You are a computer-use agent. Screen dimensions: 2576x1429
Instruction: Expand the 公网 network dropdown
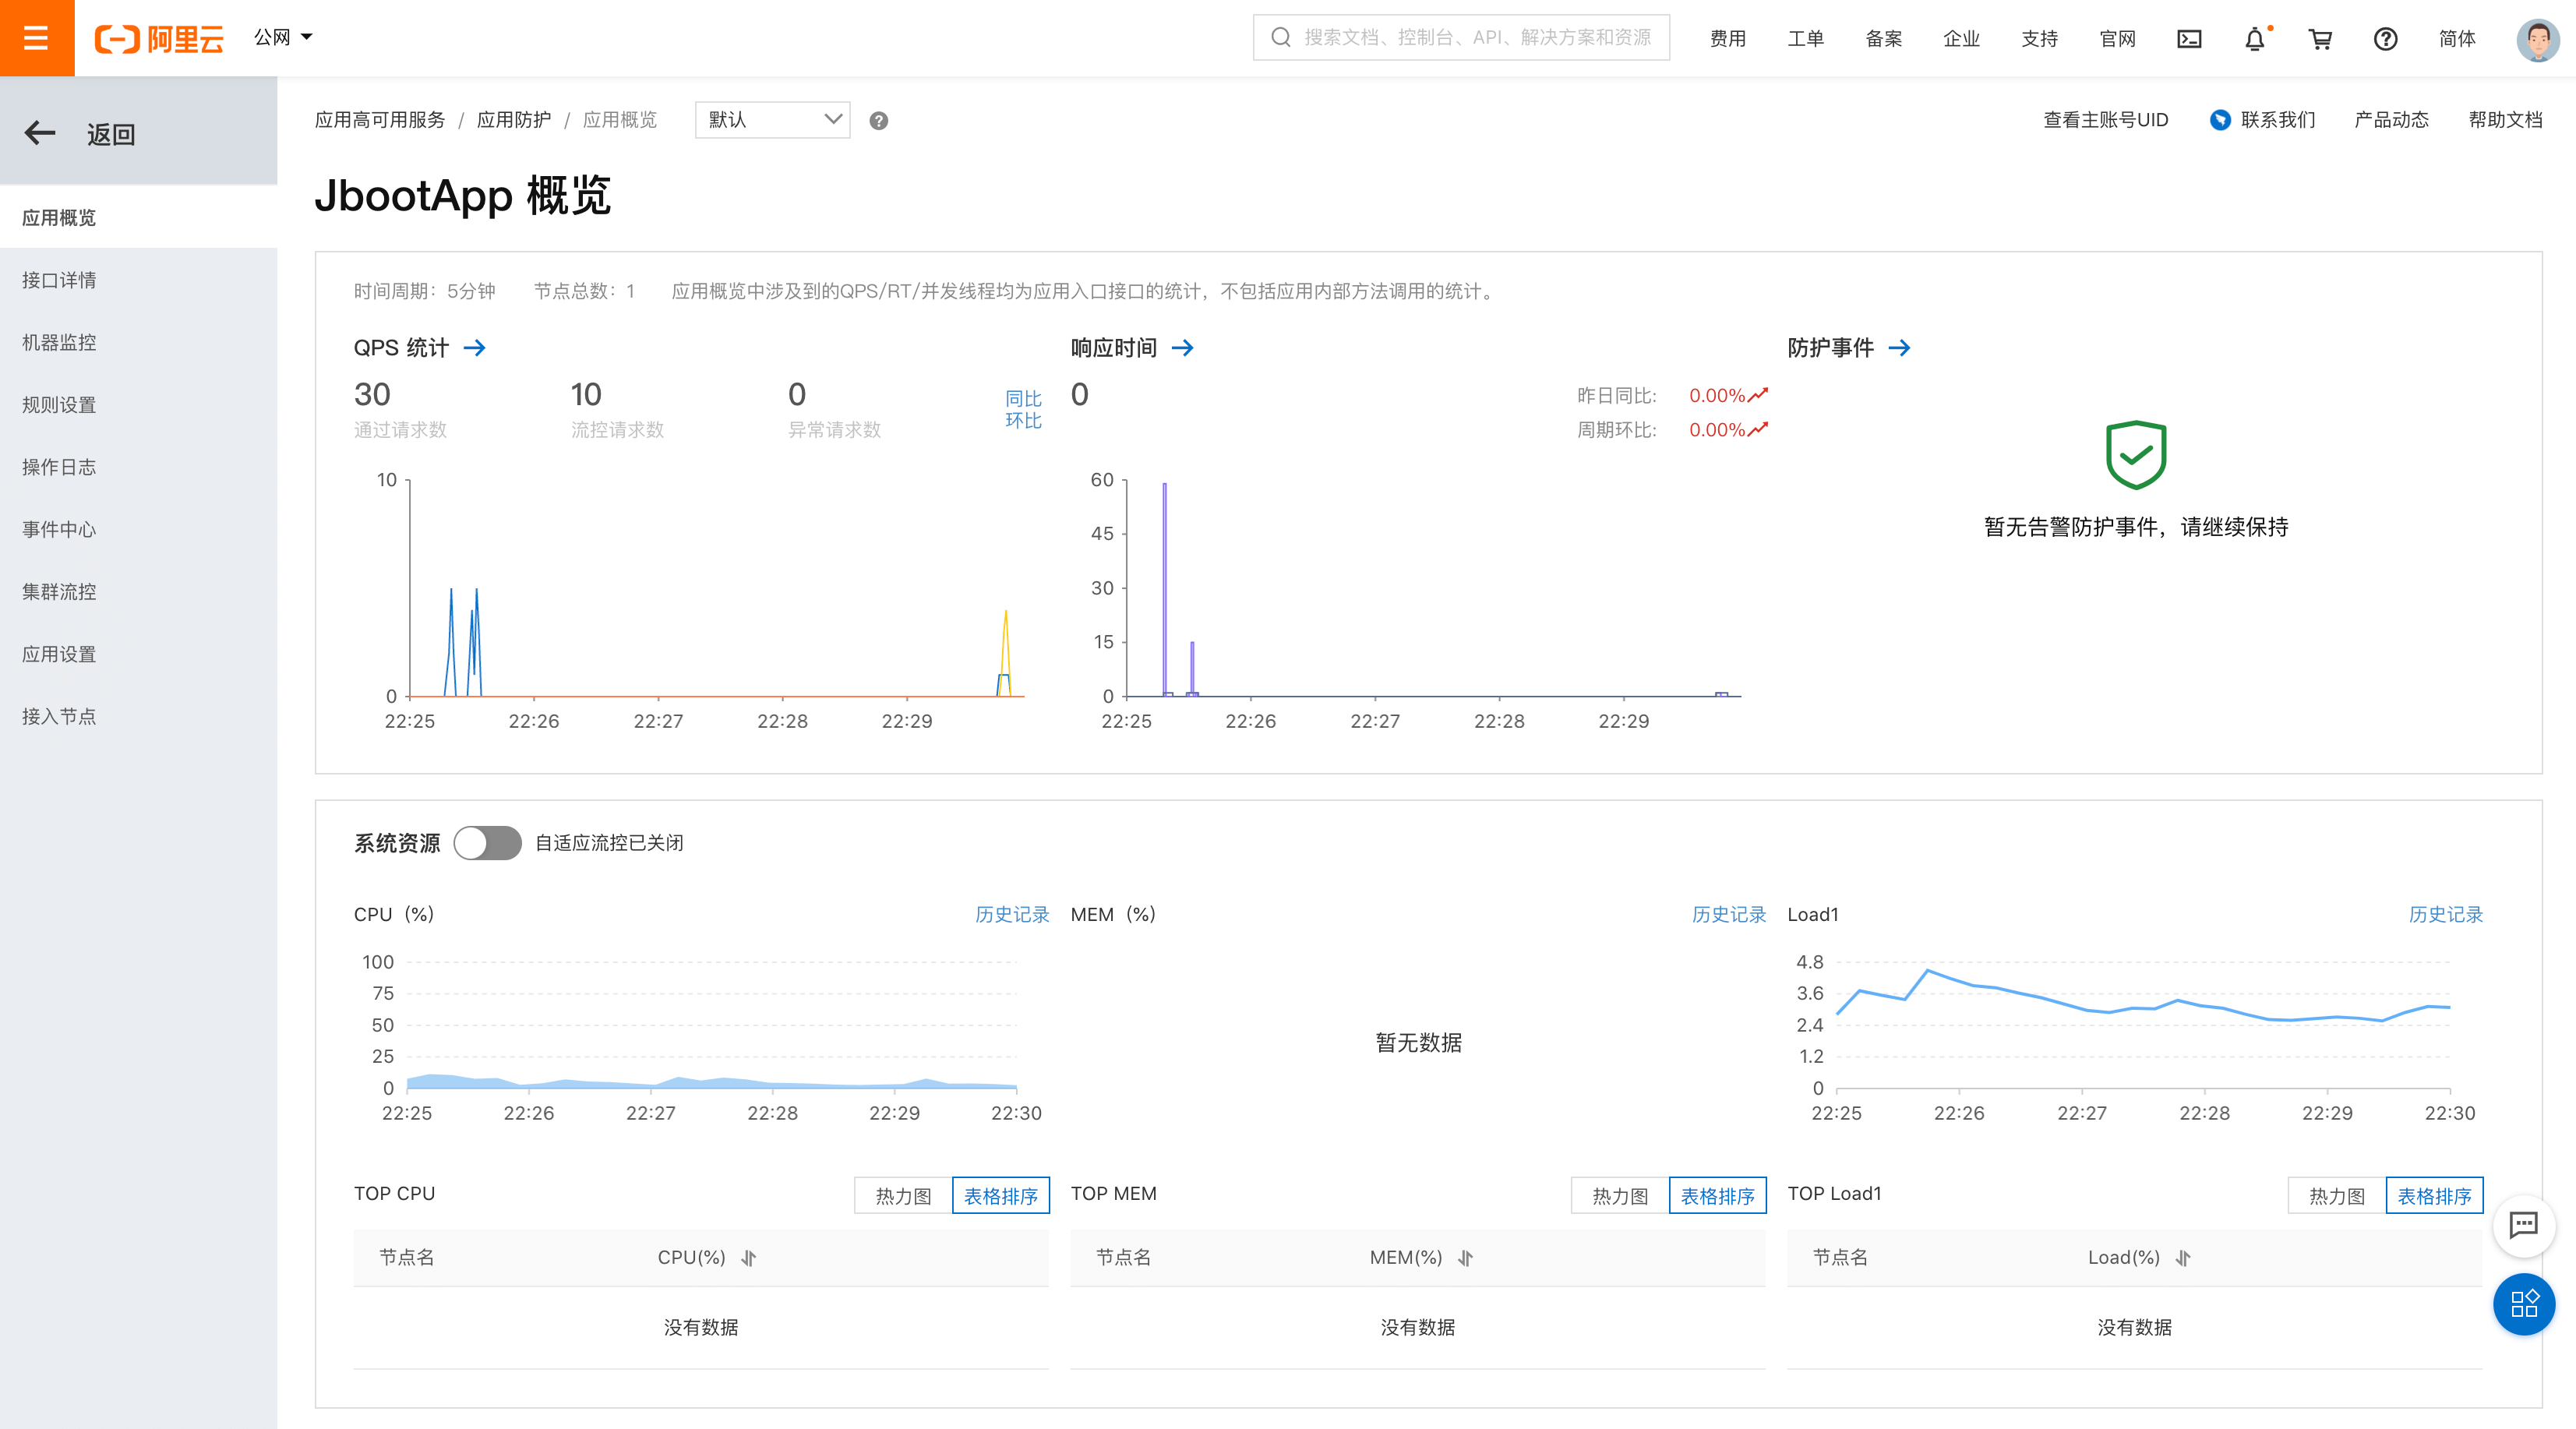point(283,38)
